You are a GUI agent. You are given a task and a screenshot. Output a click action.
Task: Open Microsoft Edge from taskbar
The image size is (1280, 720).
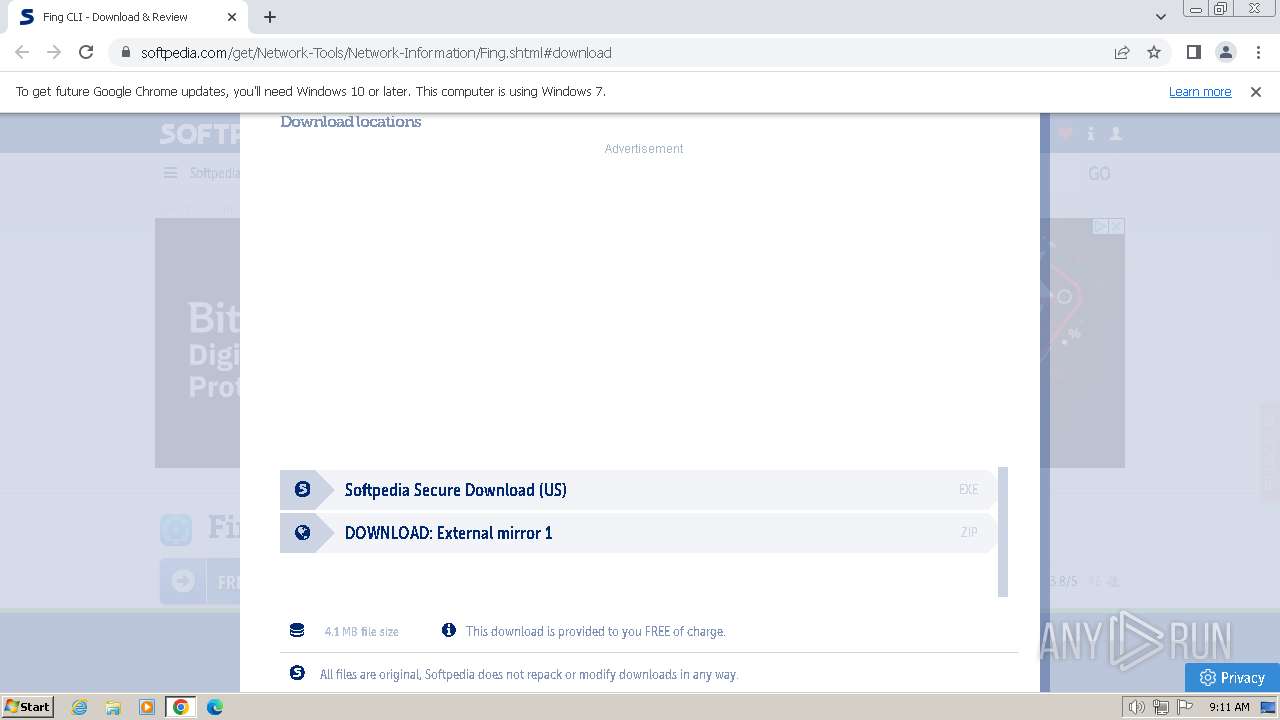pyautogui.click(x=215, y=707)
